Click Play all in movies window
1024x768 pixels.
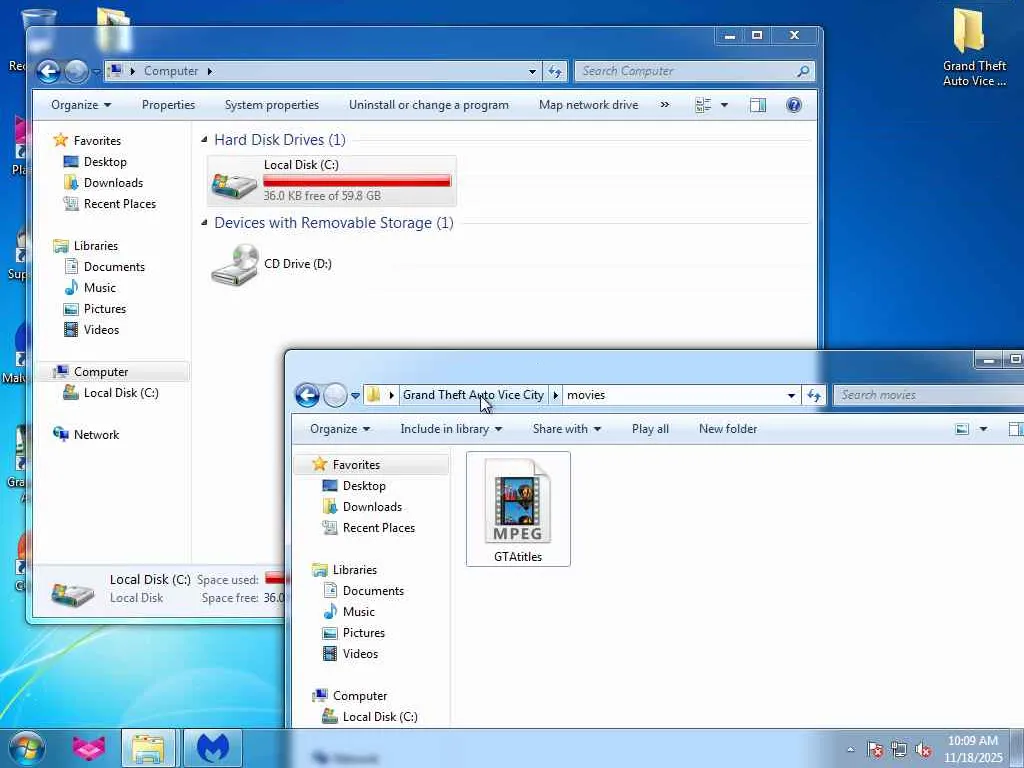coord(650,429)
